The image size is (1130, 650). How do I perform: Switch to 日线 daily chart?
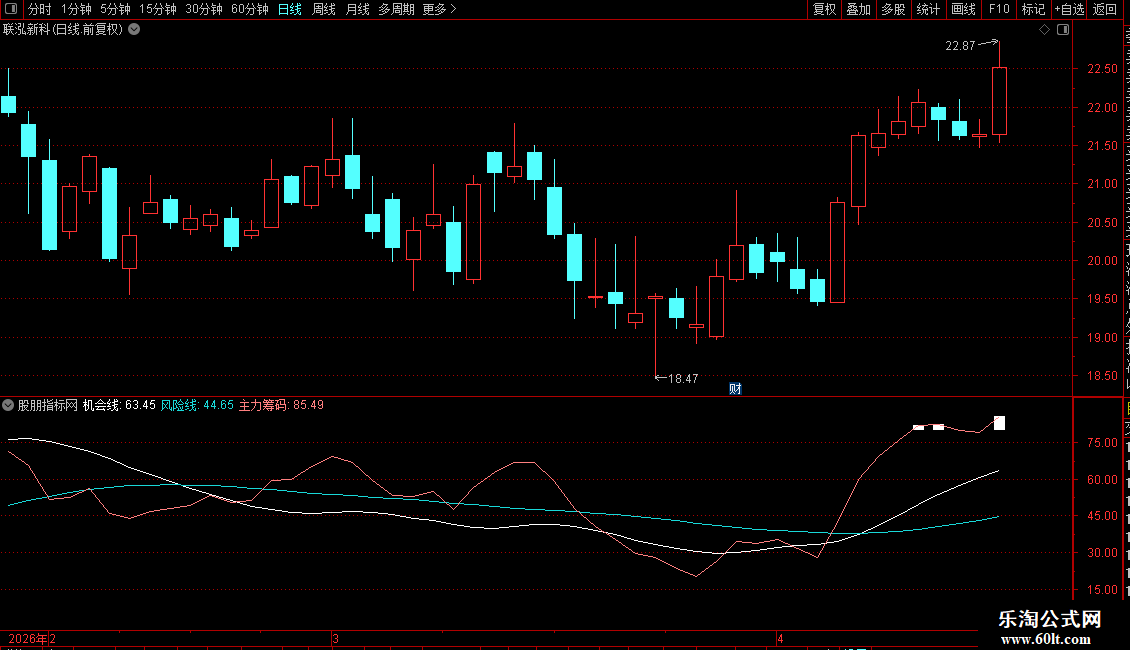tap(290, 9)
